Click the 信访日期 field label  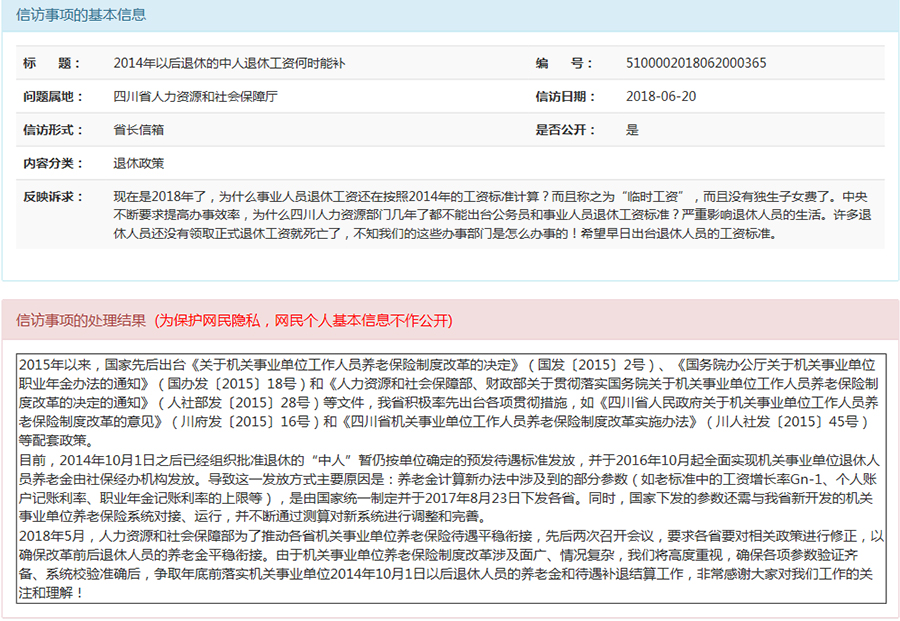565,97
